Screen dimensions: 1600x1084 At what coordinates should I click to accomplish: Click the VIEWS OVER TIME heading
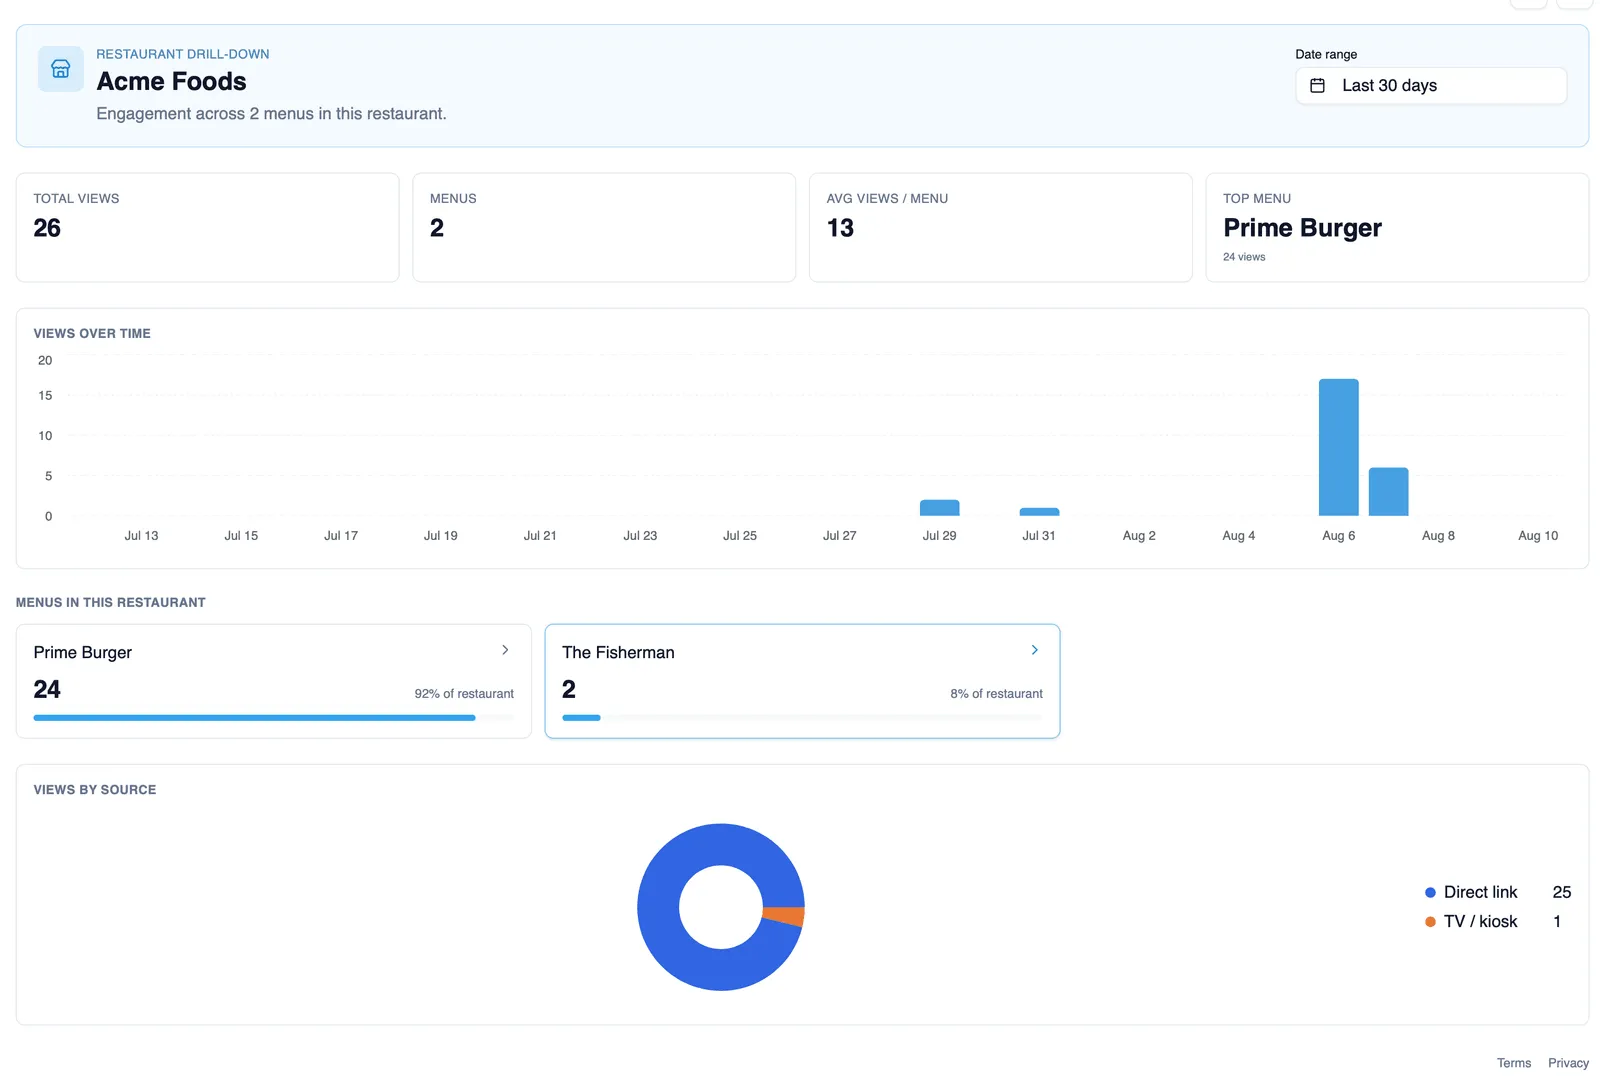pos(92,334)
